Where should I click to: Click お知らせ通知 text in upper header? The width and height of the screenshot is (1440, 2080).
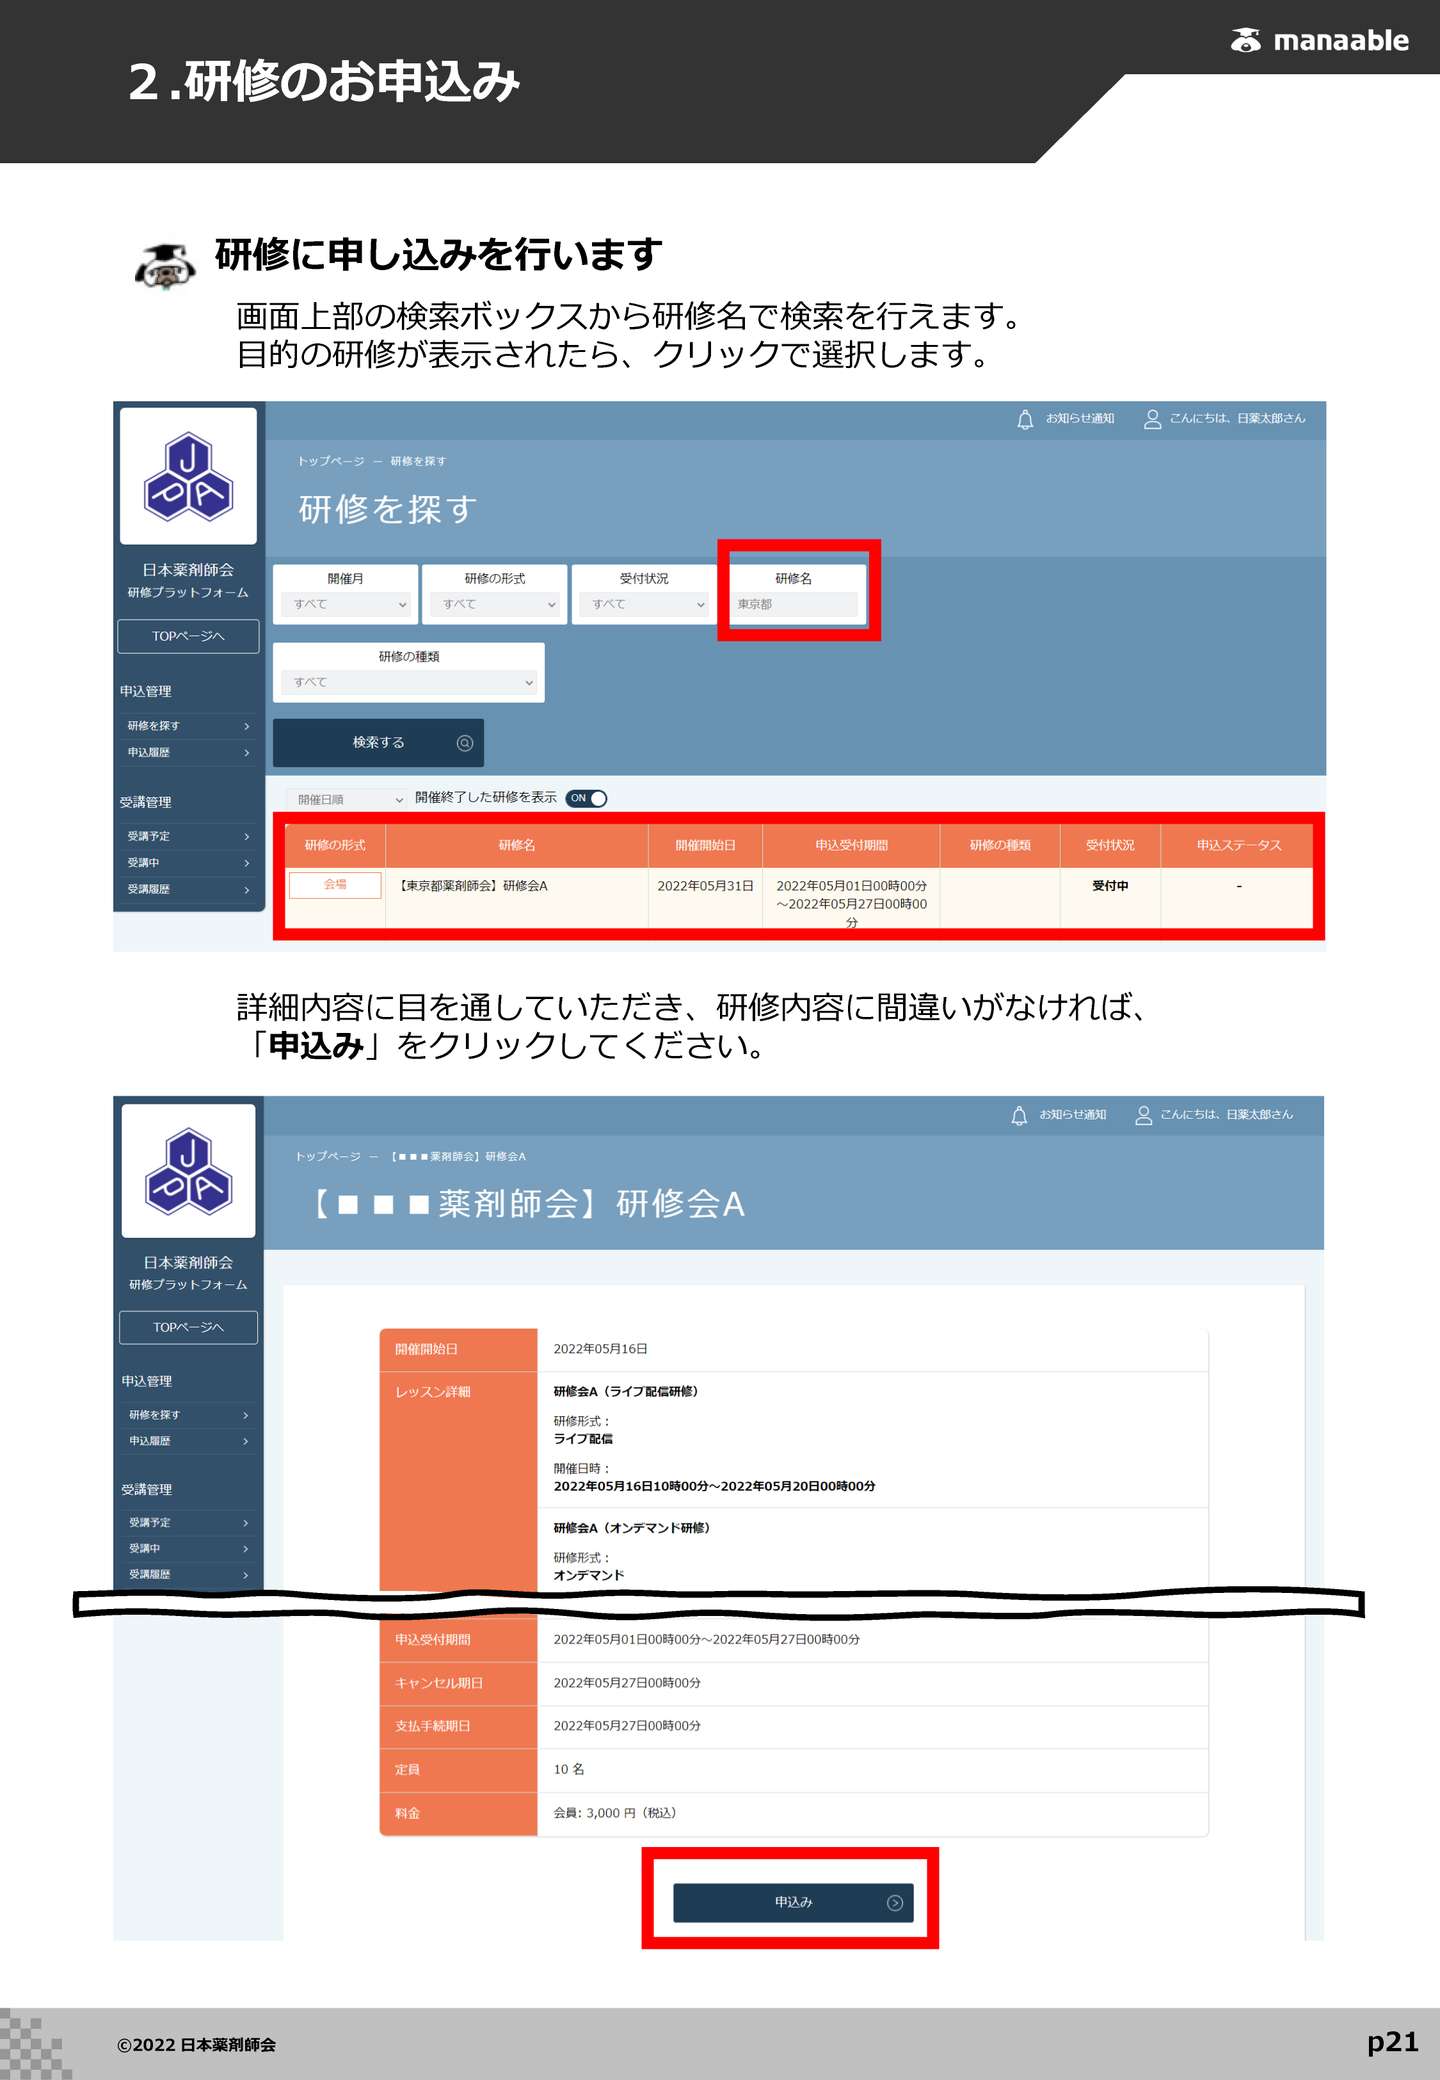point(1080,418)
